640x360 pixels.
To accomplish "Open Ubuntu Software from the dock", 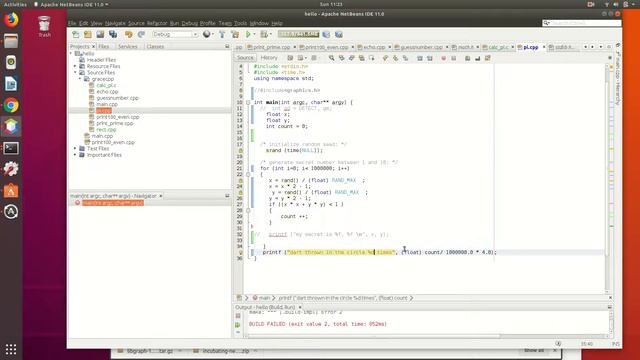I will click(x=11, y=190).
